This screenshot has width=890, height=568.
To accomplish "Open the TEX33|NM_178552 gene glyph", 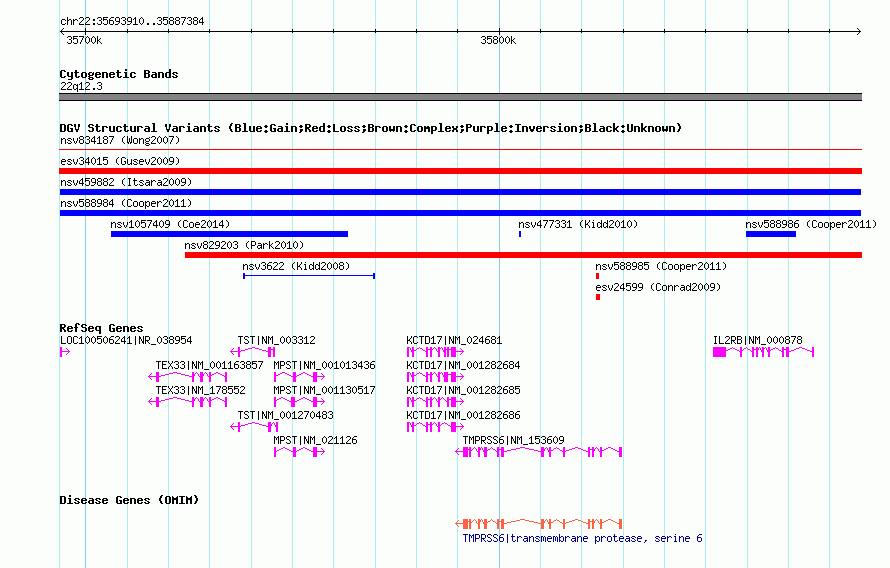I will coord(188,402).
